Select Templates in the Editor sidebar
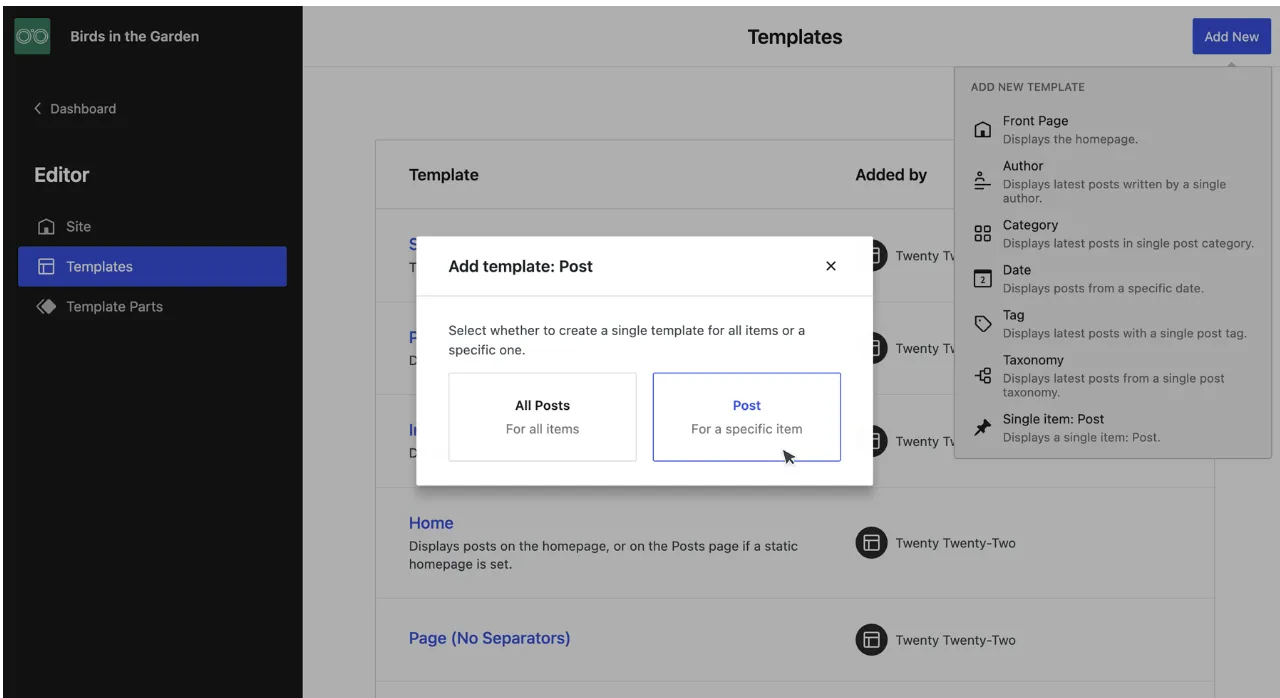The height and width of the screenshot is (698, 1280). click(x=152, y=267)
